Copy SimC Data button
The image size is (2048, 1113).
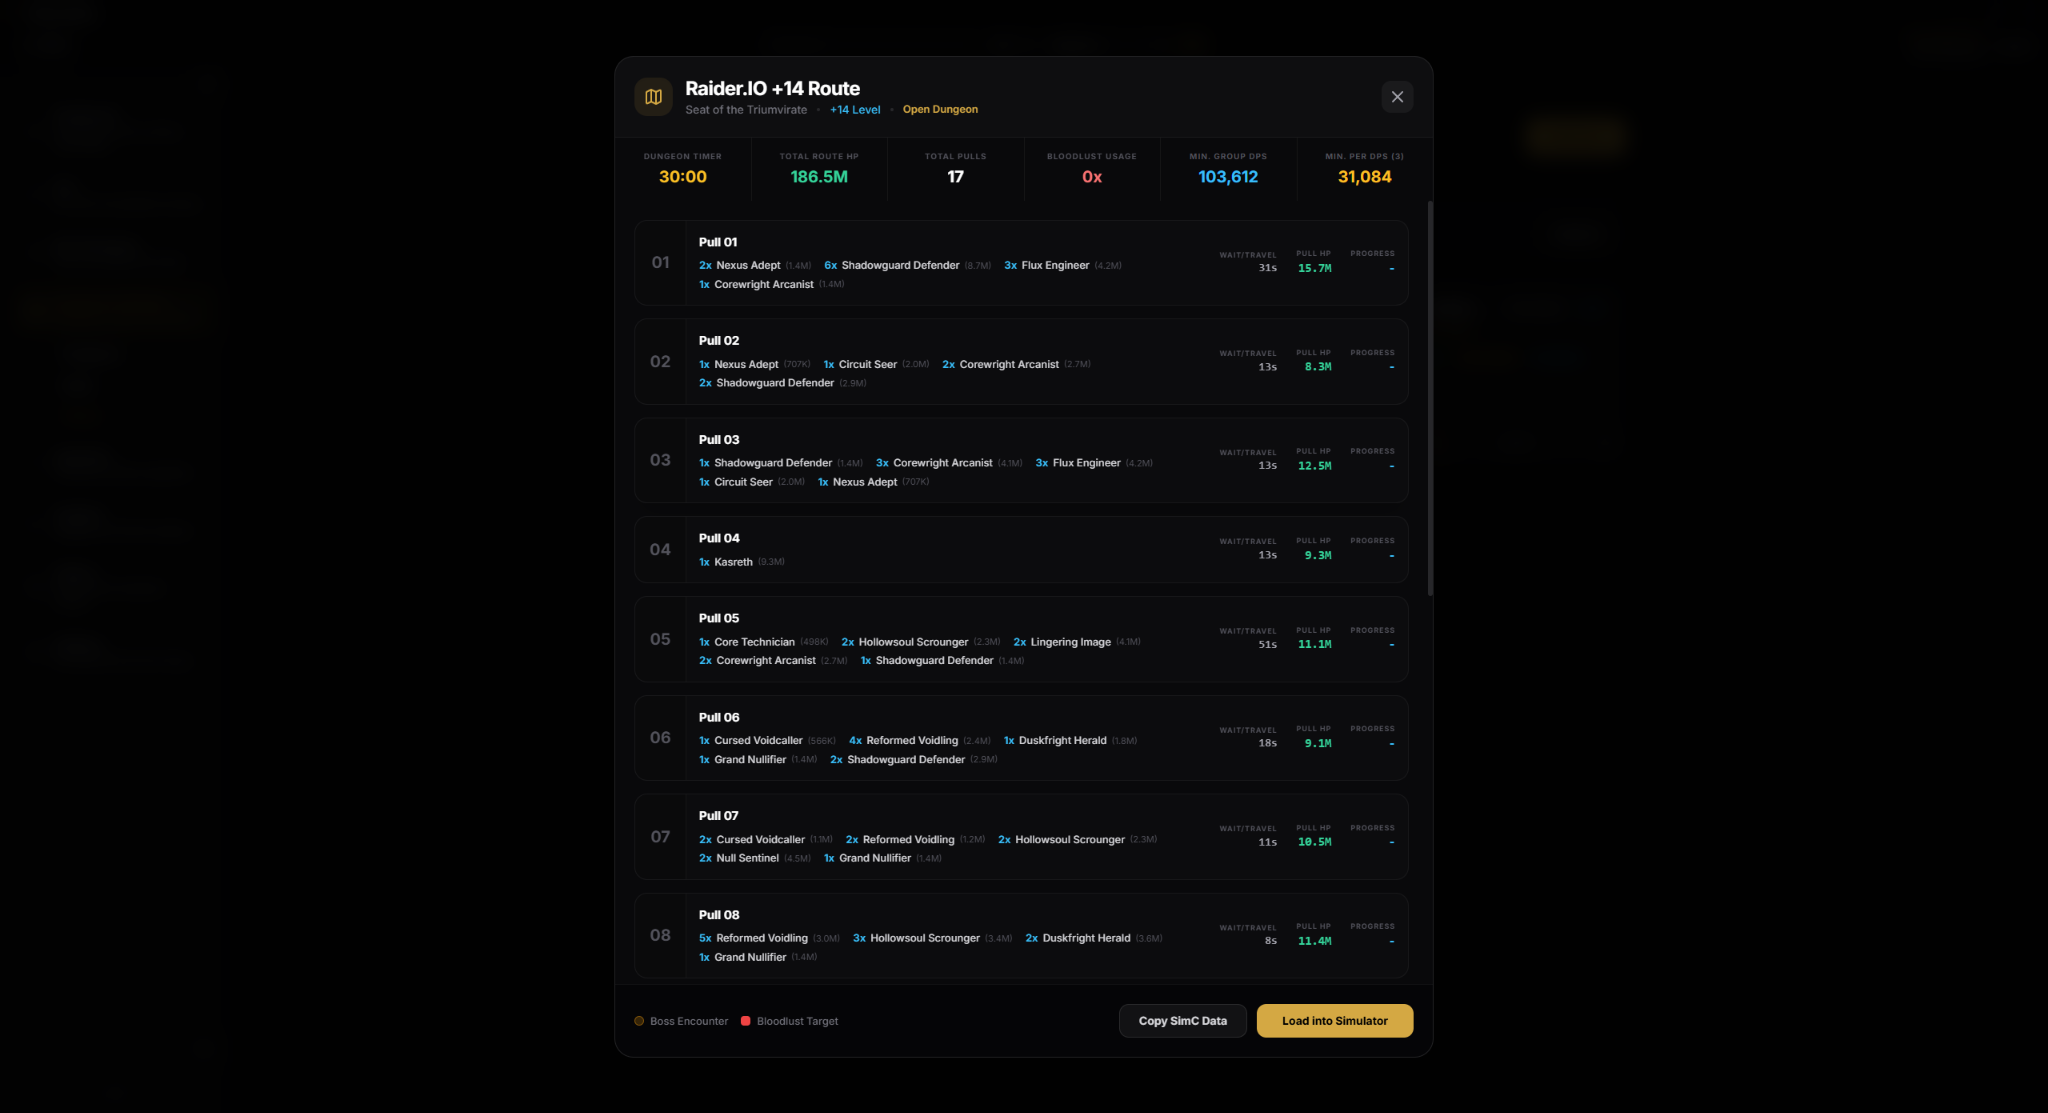(x=1182, y=1021)
